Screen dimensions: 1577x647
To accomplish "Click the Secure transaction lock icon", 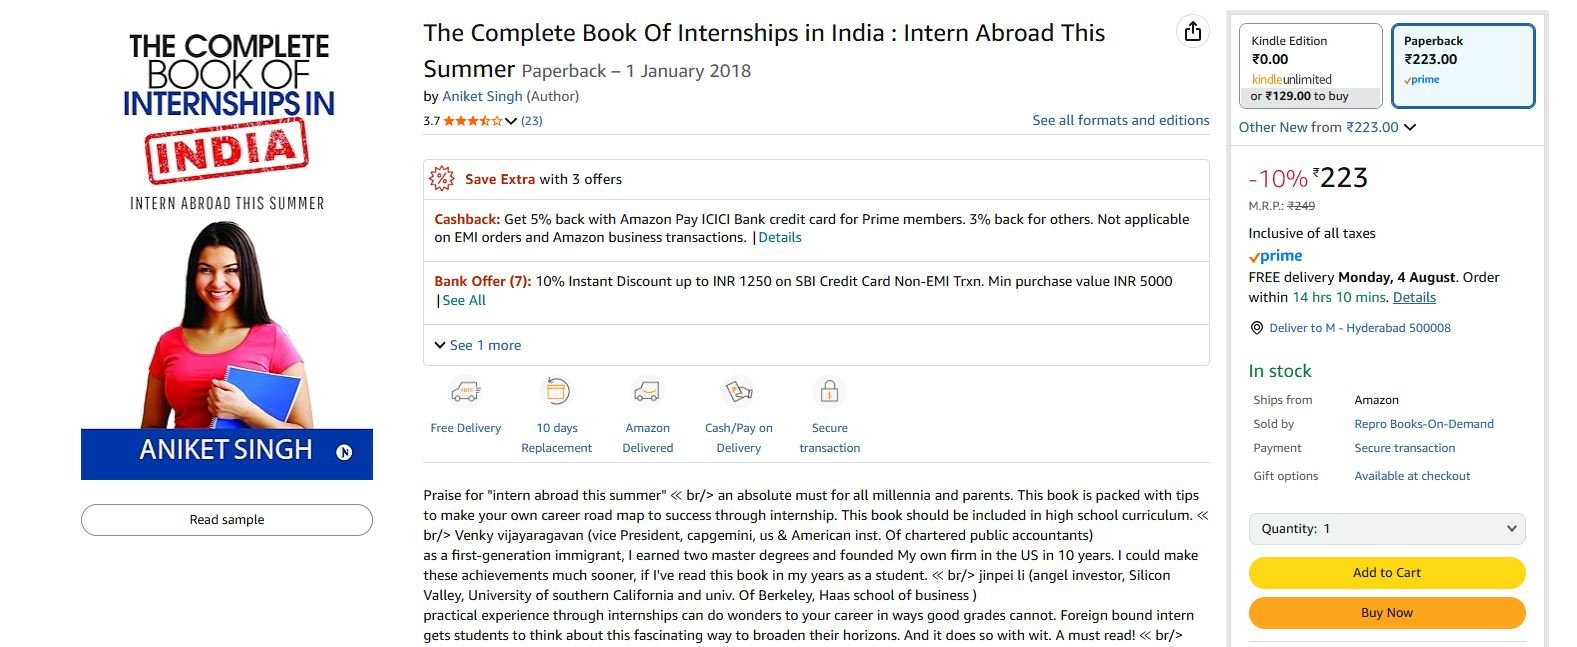I will point(829,392).
